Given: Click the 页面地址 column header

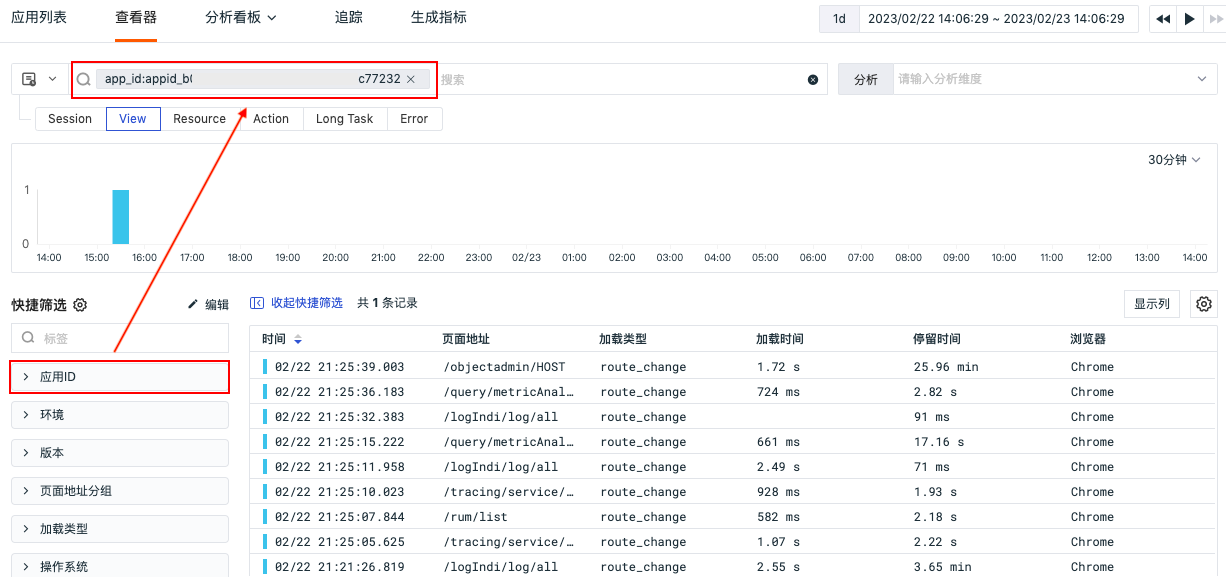Looking at the screenshot, I should 466,339.
